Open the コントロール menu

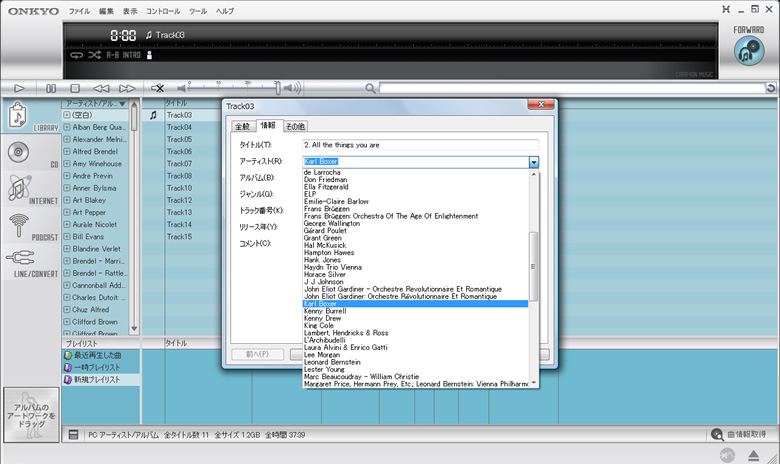point(163,11)
